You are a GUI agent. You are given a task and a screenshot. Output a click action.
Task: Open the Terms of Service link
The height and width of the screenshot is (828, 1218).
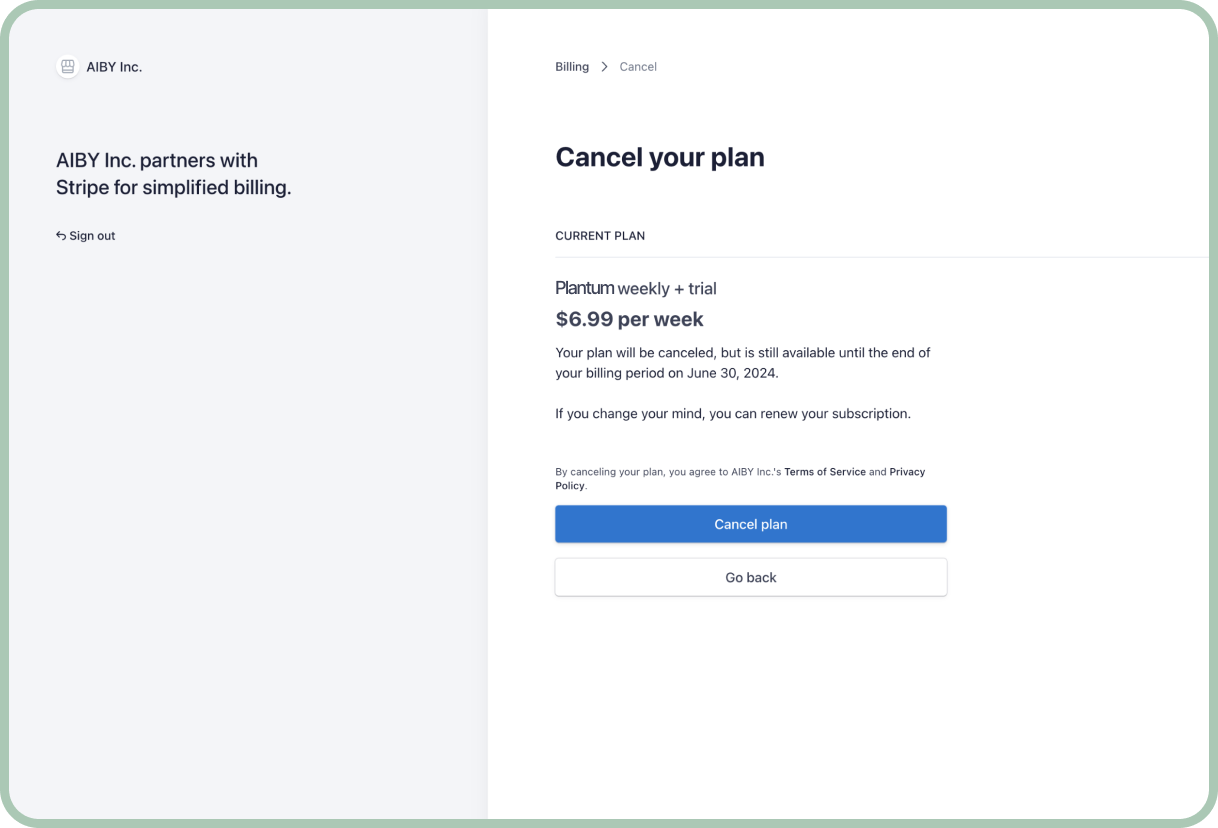point(824,472)
